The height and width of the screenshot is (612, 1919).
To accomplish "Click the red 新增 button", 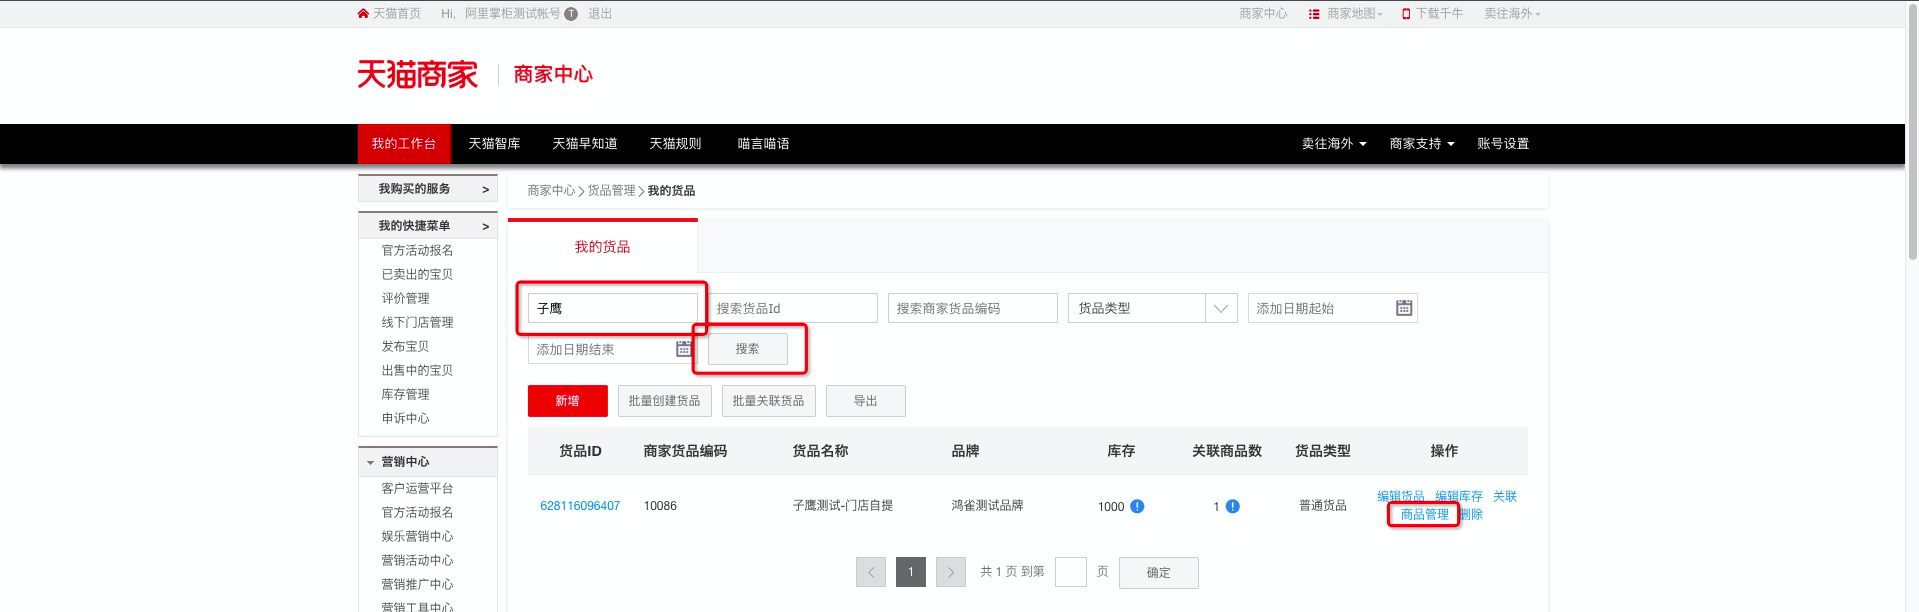I will [567, 401].
